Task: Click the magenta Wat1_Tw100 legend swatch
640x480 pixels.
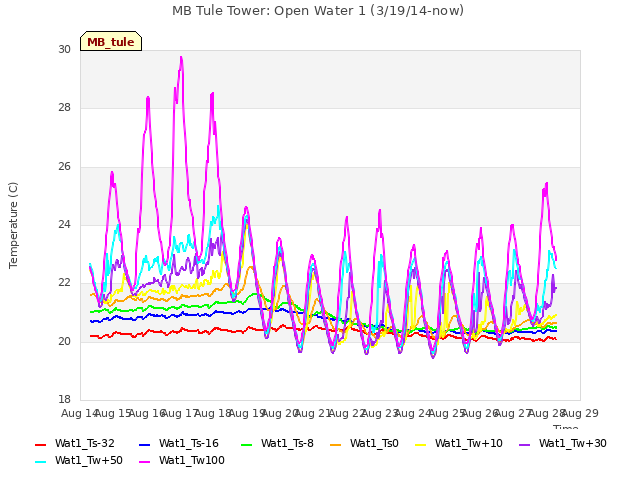Action: tap(144, 462)
